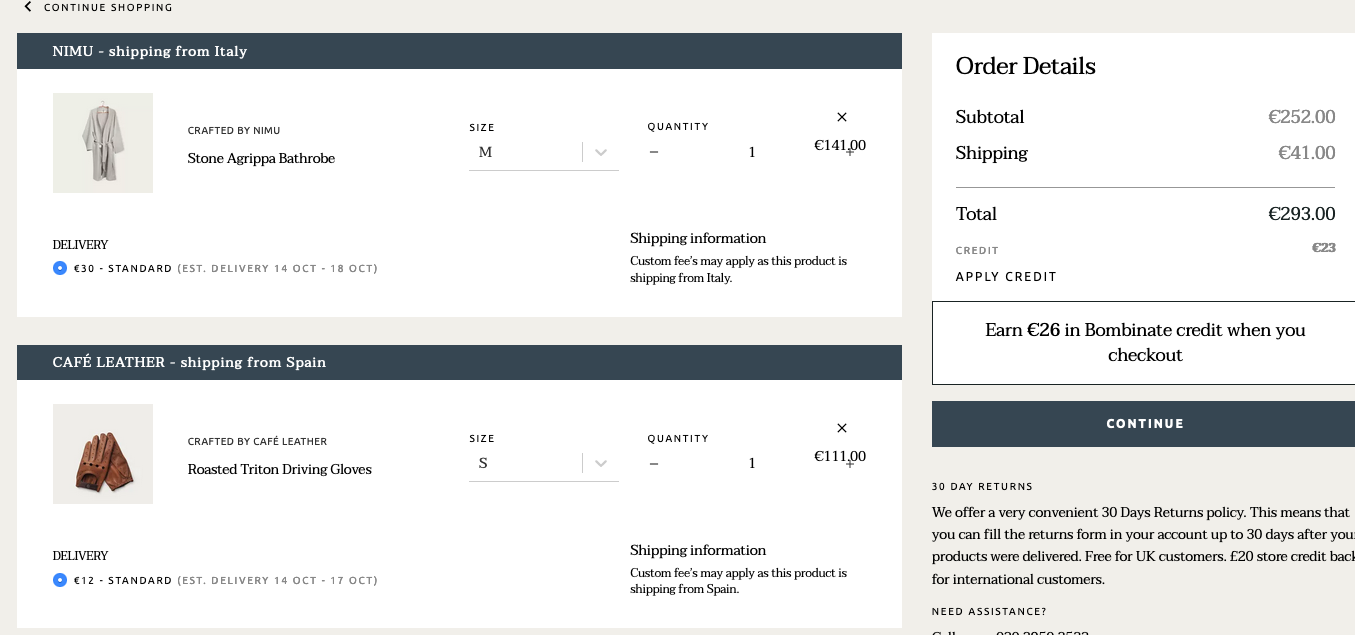Open the driving gloves size S dropdown
1355x635 pixels.
(543, 463)
